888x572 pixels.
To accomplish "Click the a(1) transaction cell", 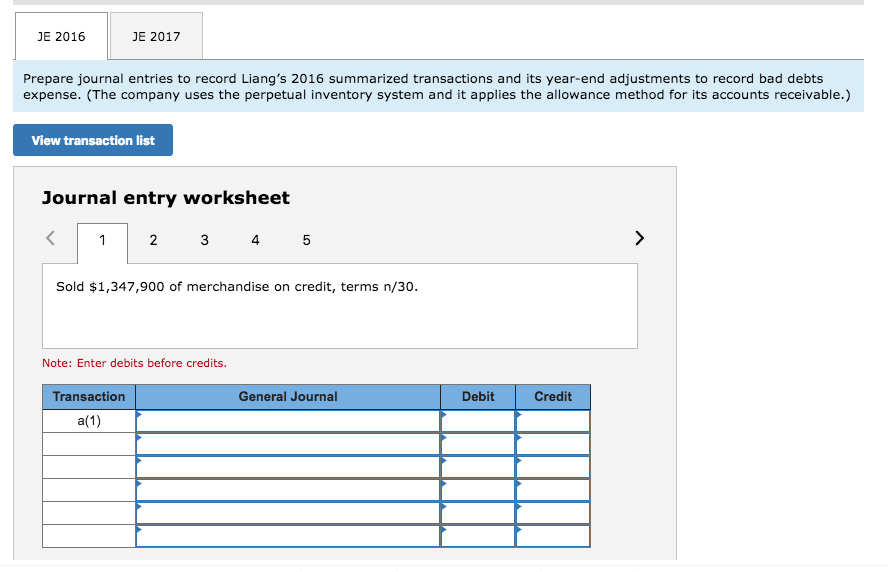I will [89, 421].
